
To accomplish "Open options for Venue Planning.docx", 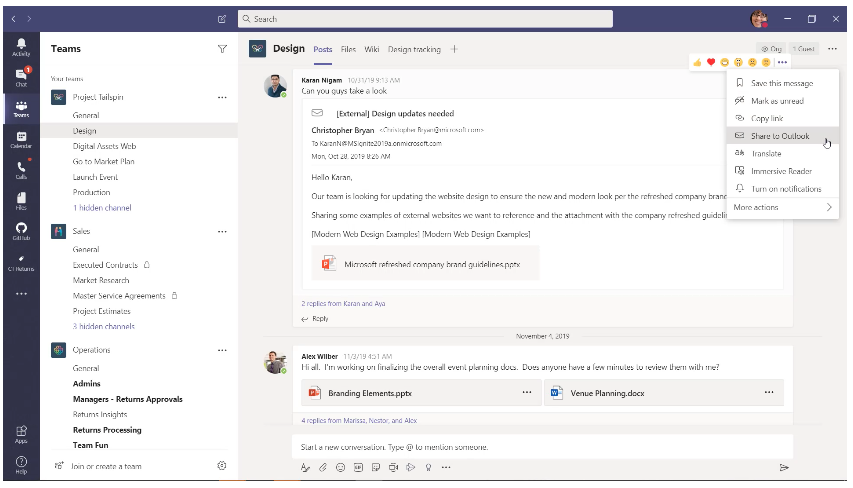I will [x=769, y=392].
